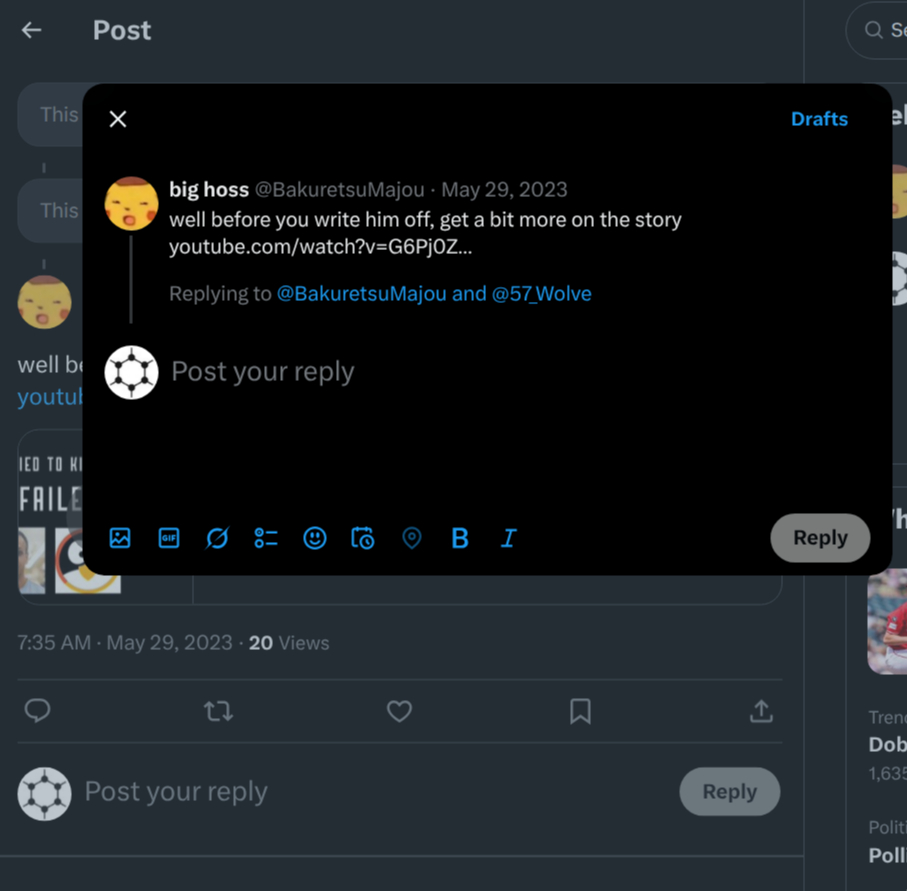Click the Grok enhance icon in toolbar

[217, 538]
